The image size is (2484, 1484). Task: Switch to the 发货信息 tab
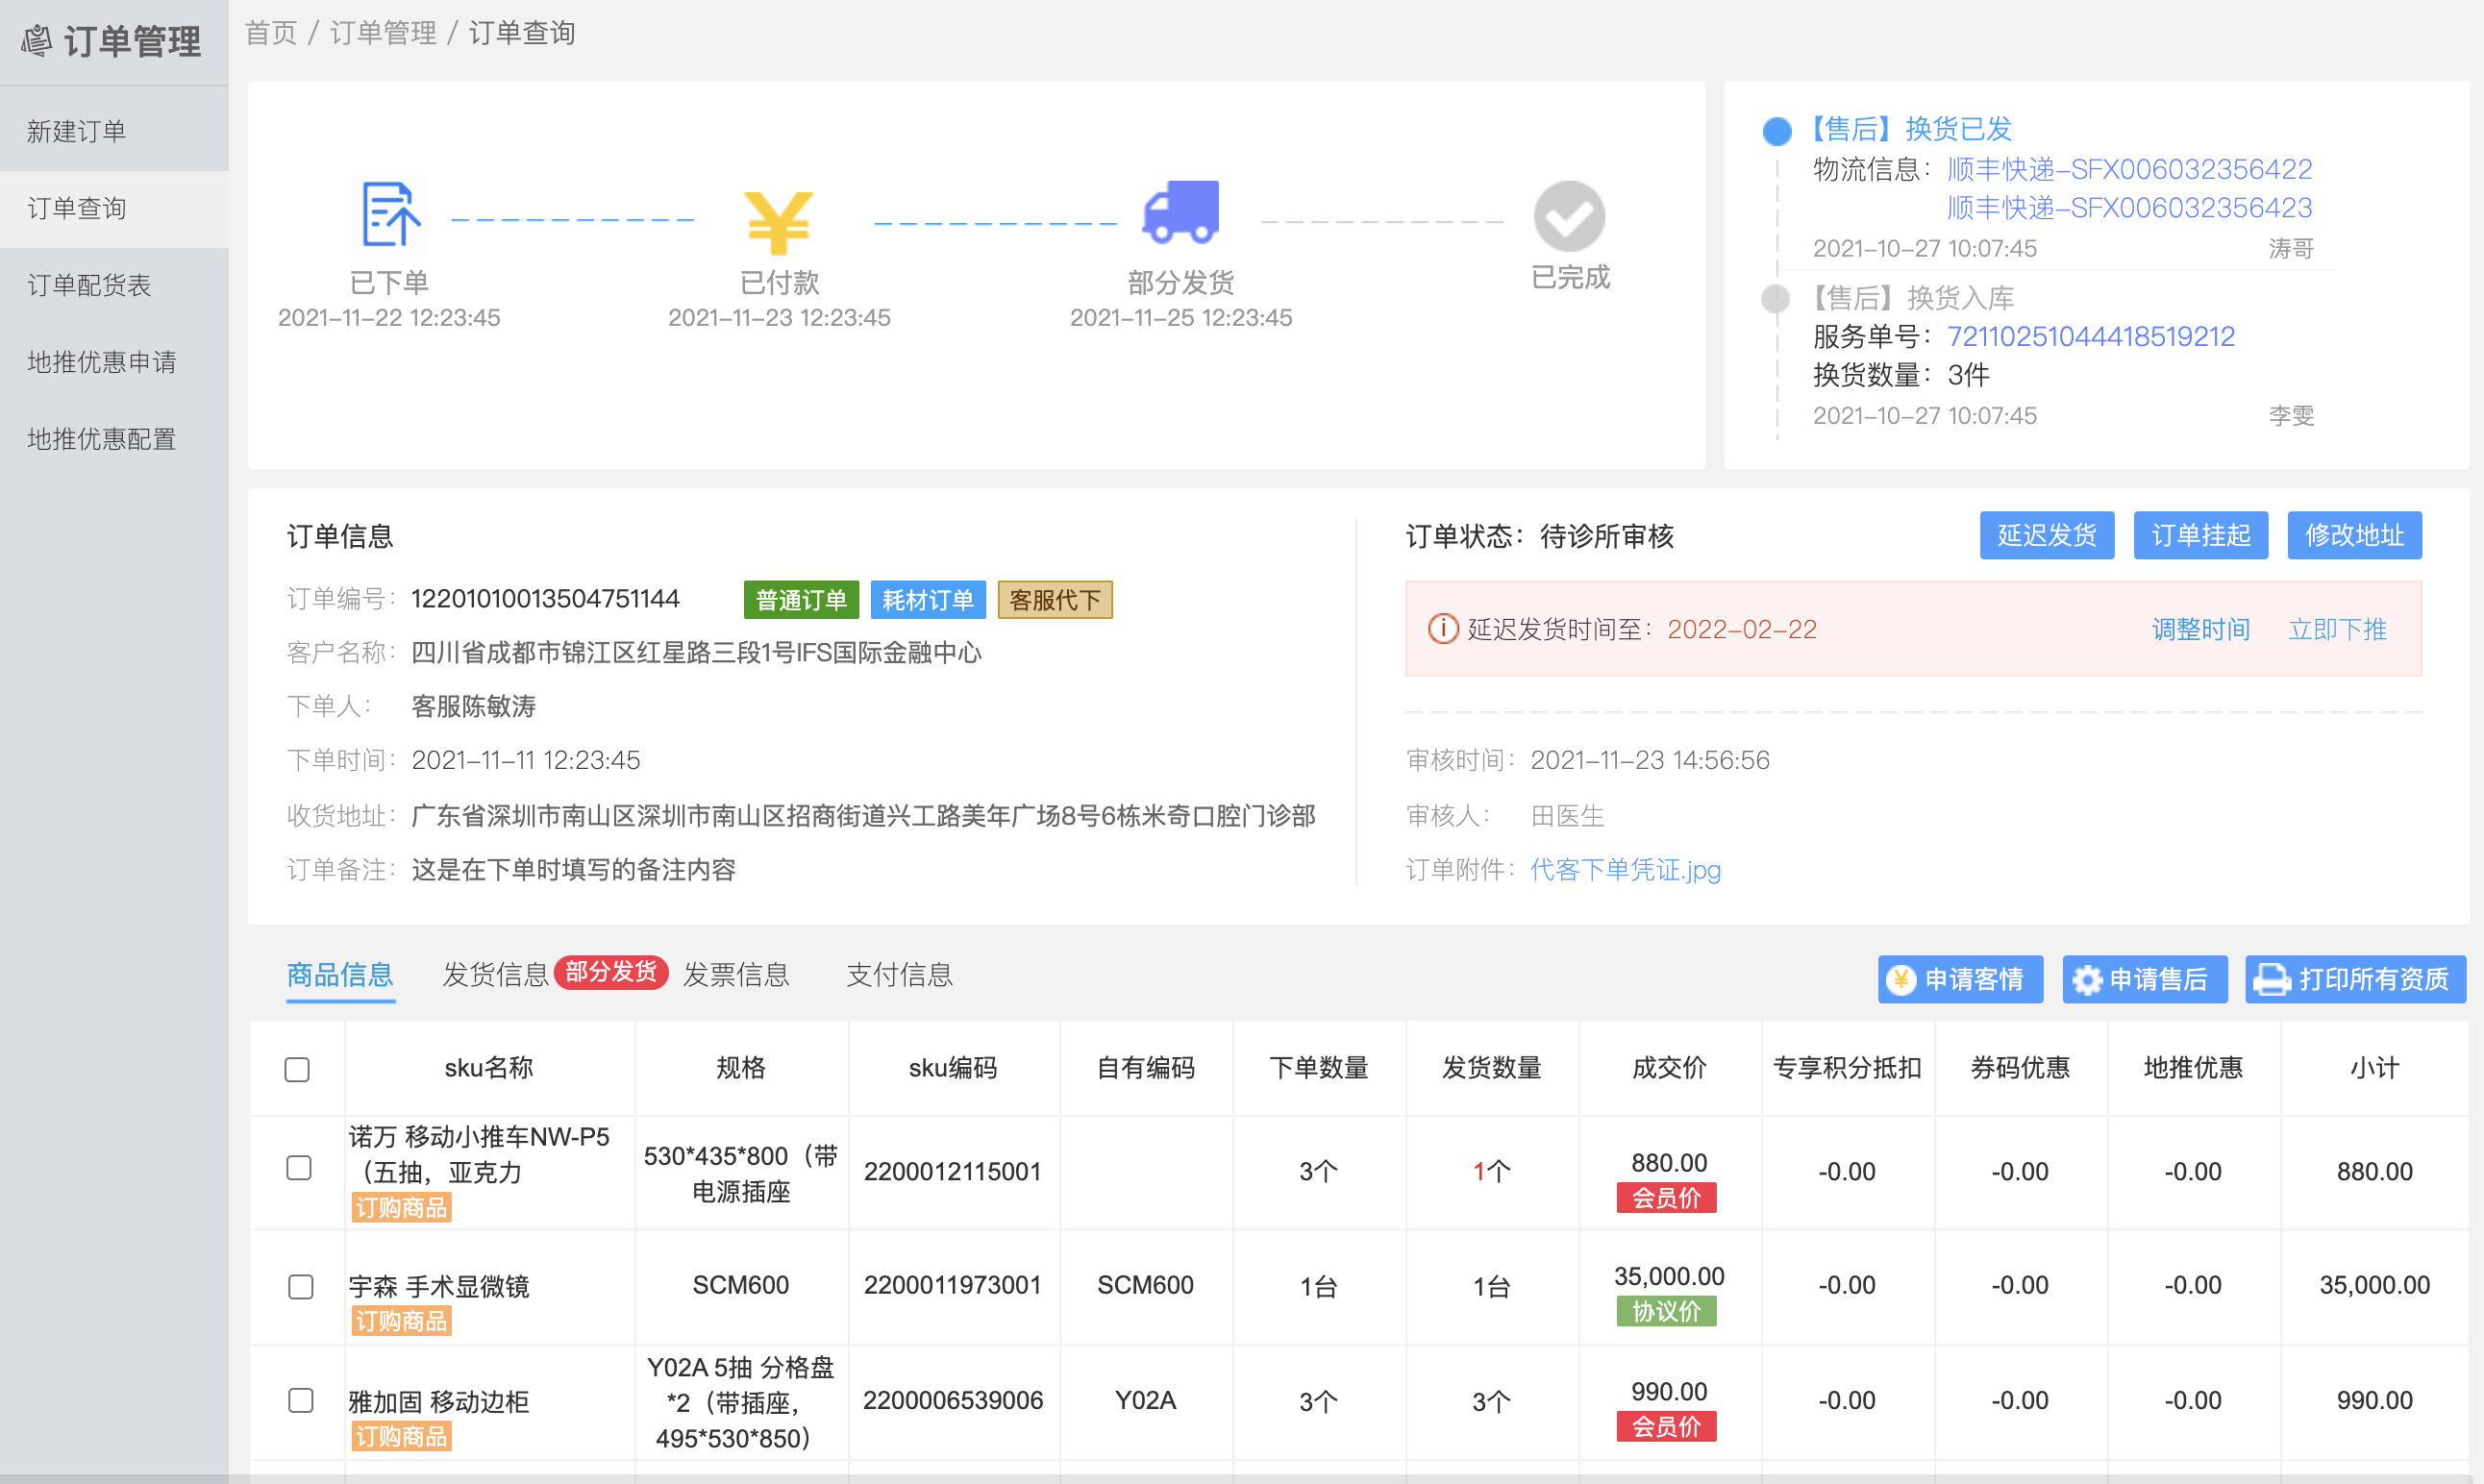pos(496,975)
